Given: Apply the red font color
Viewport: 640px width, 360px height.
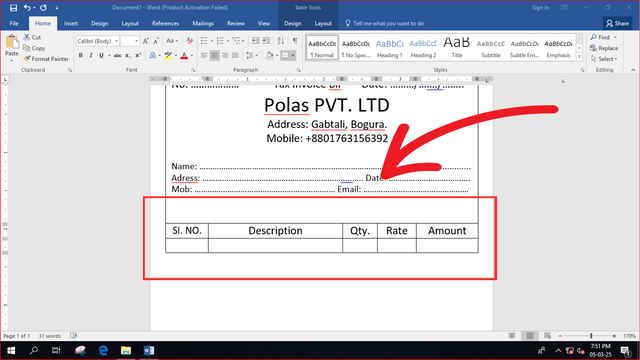Looking at the screenshot, I should [x=184, y=56].
